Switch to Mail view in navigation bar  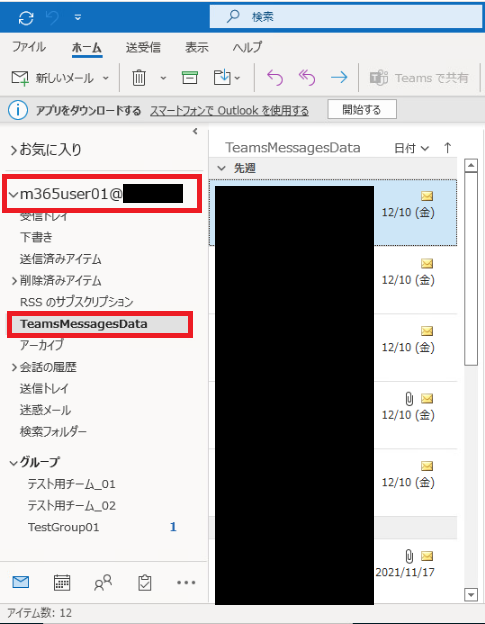tap(21, 582)
